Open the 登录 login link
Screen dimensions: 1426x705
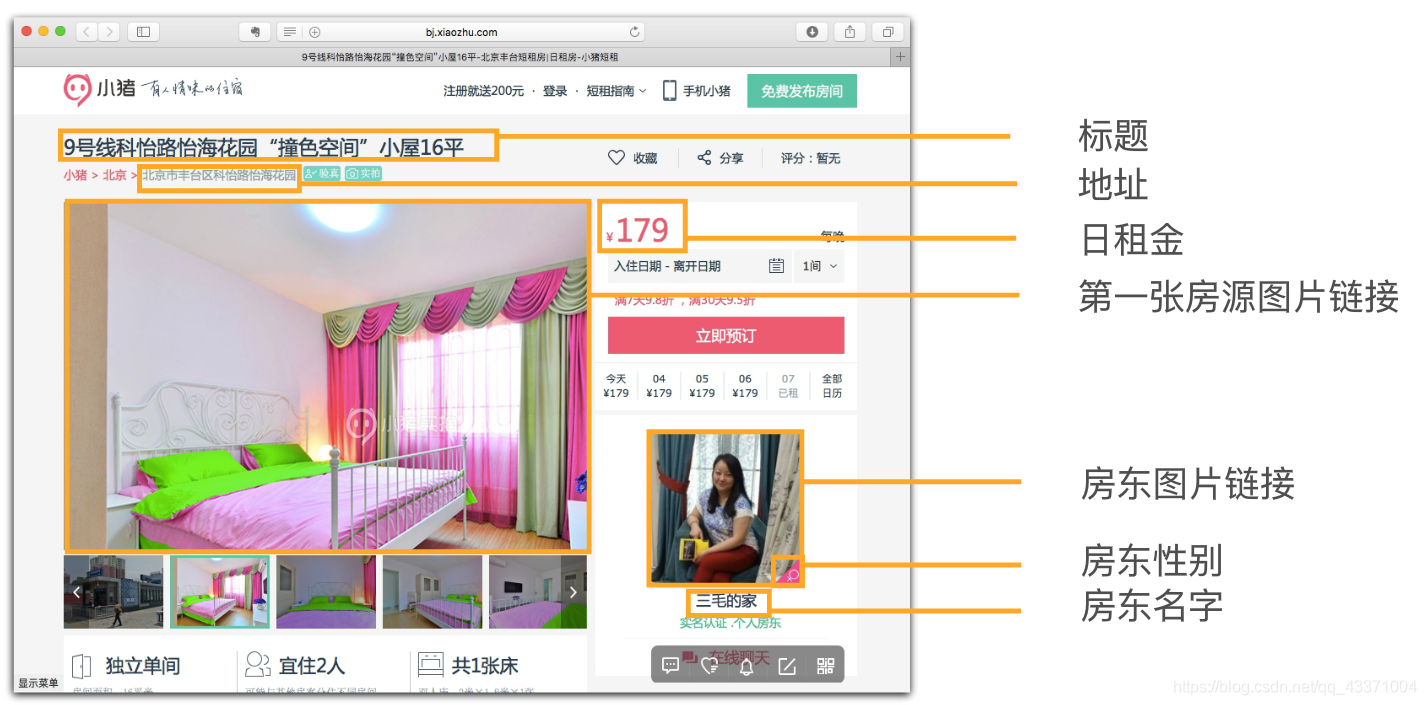tap(555, 91)
